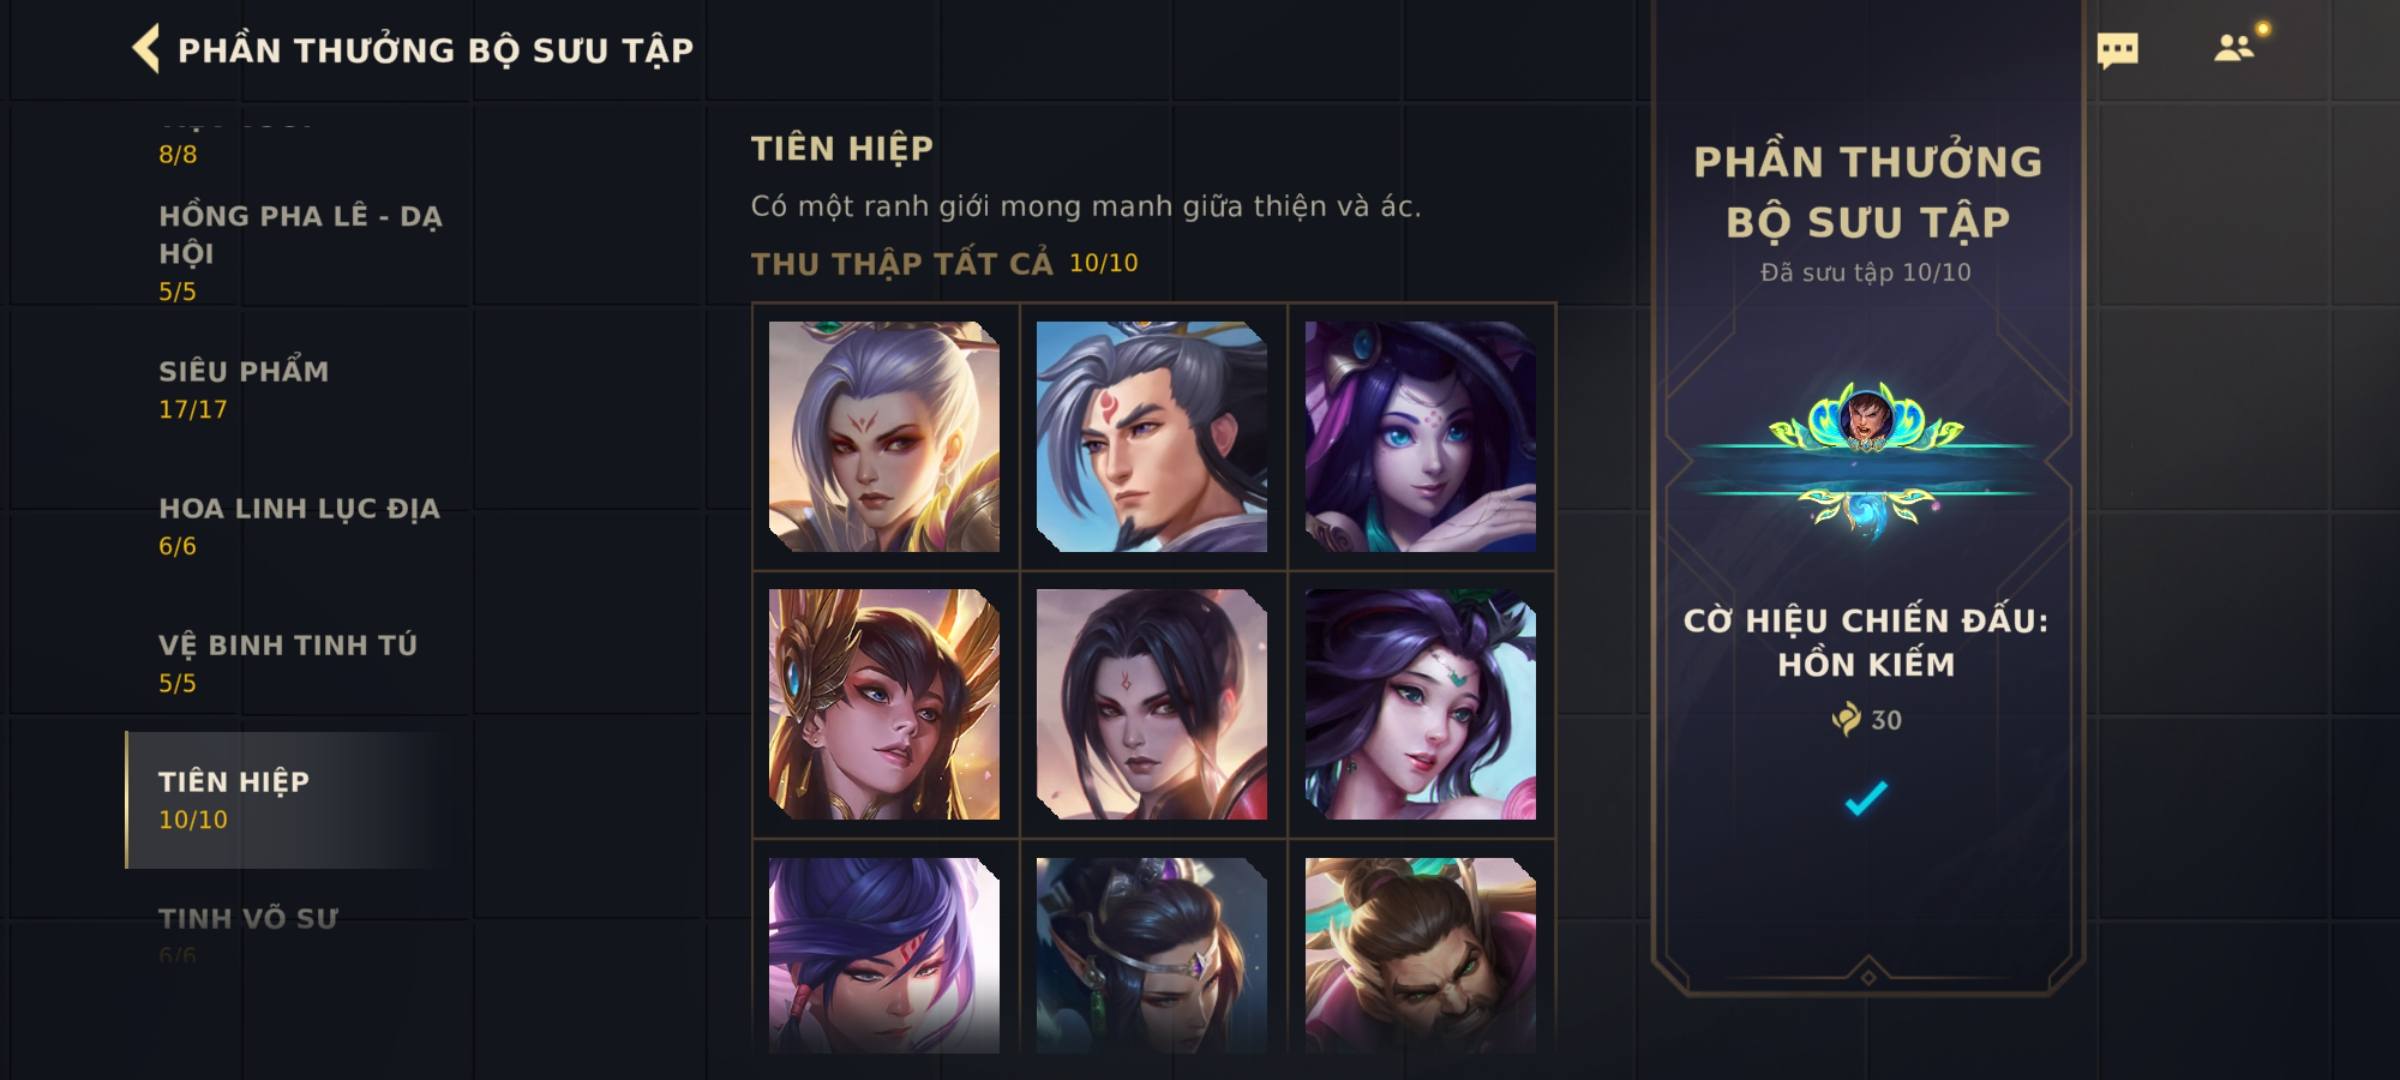Open the Hoa Linh Lục Địa collection
The width and height of the screenshot is (2400, 1080).
(300, 526)
